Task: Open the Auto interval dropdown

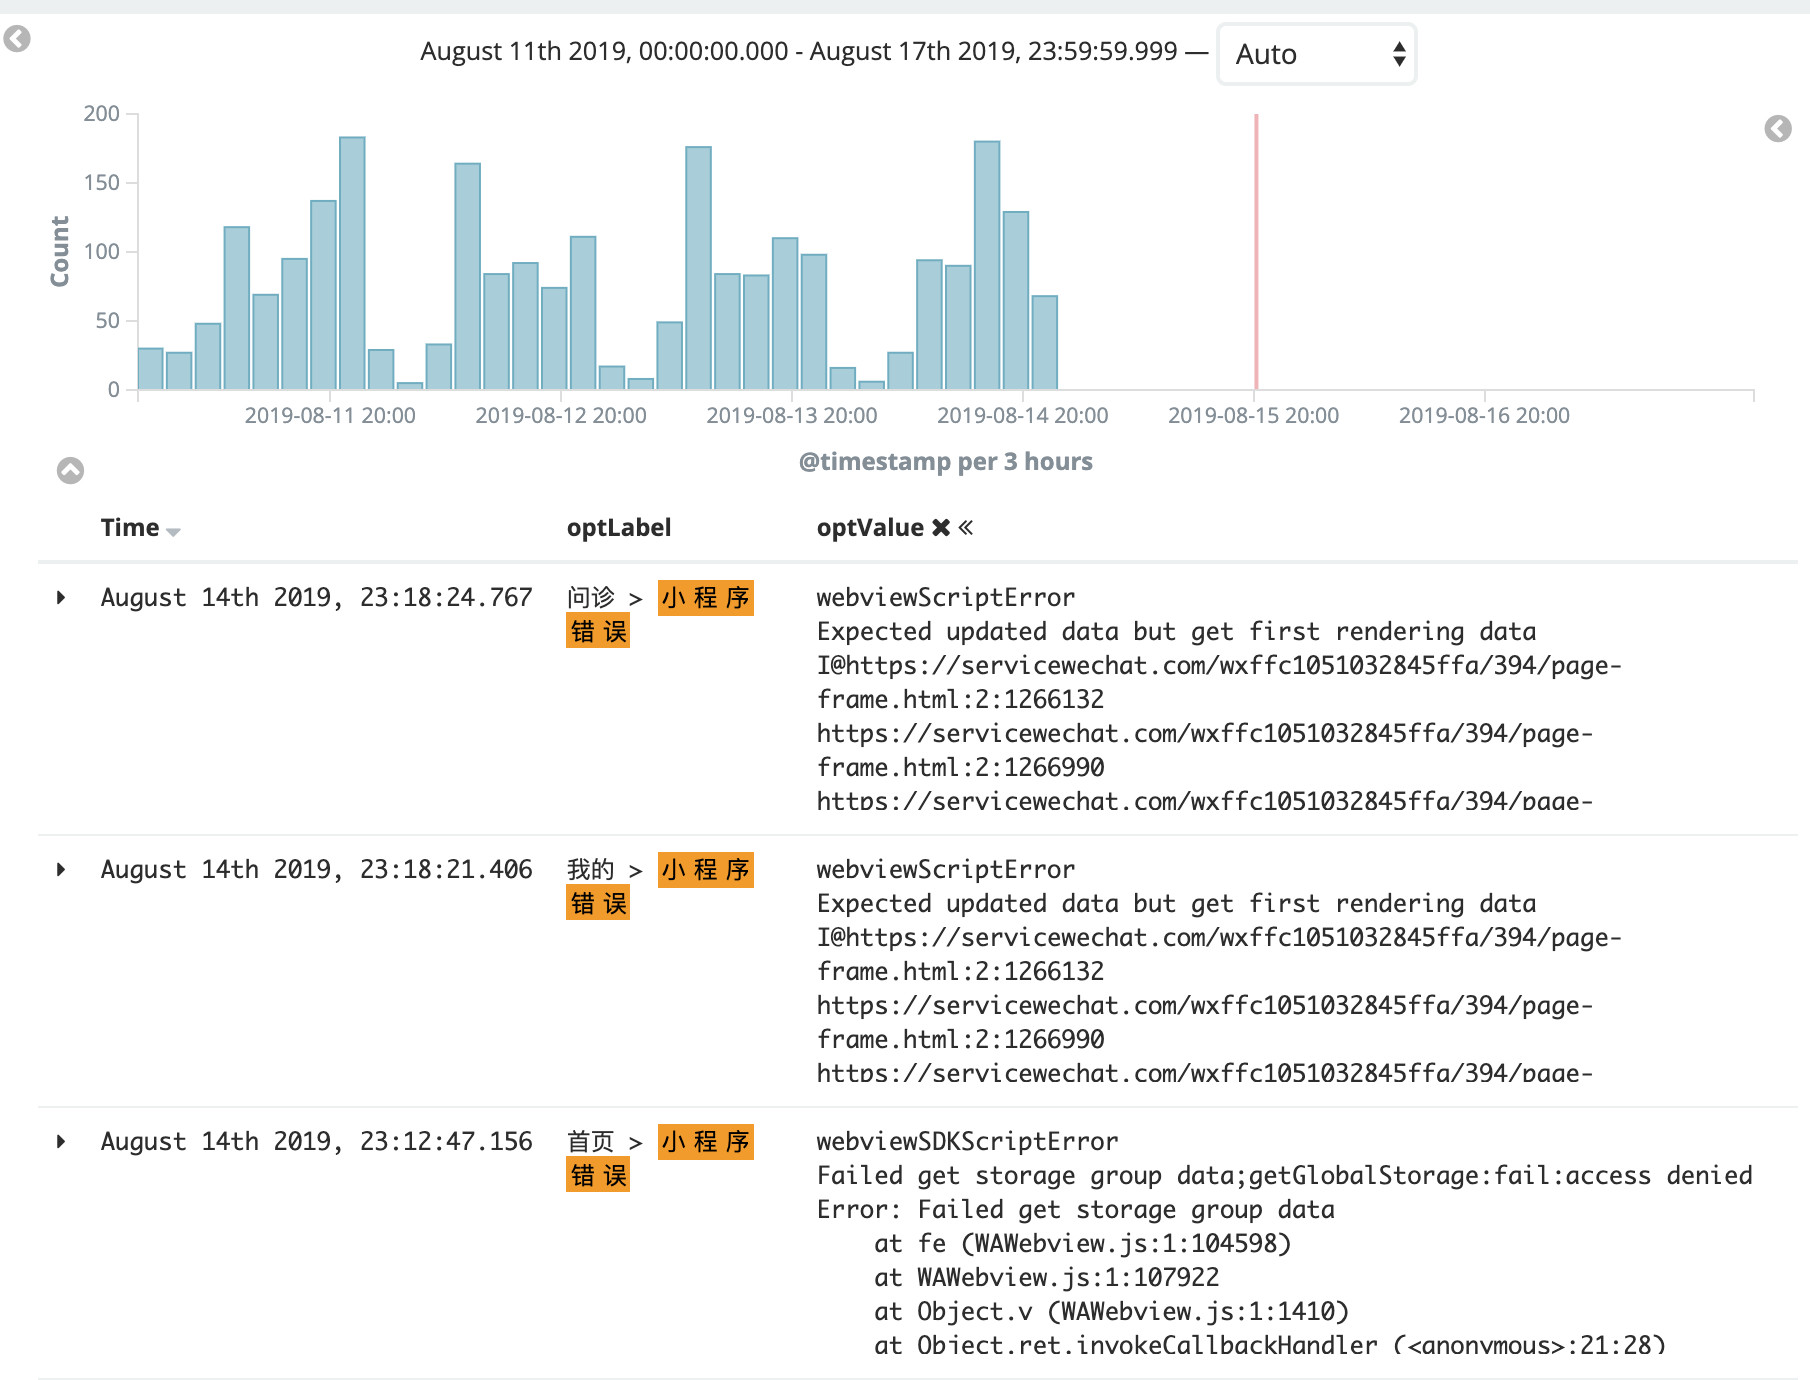Action: (1316, 54)
